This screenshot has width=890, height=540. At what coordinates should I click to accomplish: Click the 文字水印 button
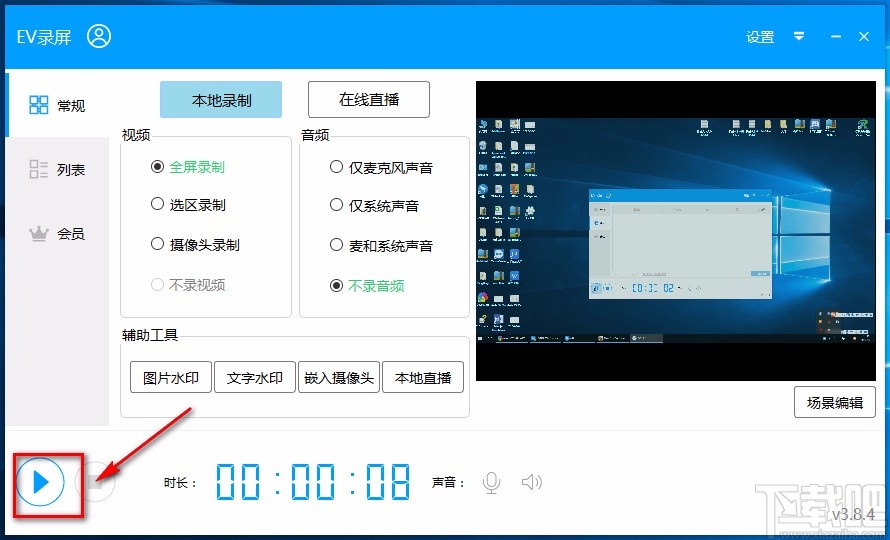(x=255, y=378)
